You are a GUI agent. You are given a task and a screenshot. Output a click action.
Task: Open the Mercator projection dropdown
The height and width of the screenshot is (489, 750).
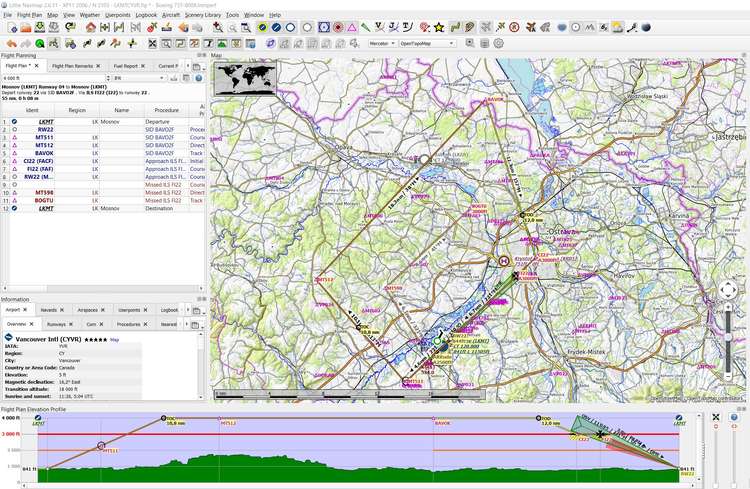pyautogui.click(x=381, y=44)
